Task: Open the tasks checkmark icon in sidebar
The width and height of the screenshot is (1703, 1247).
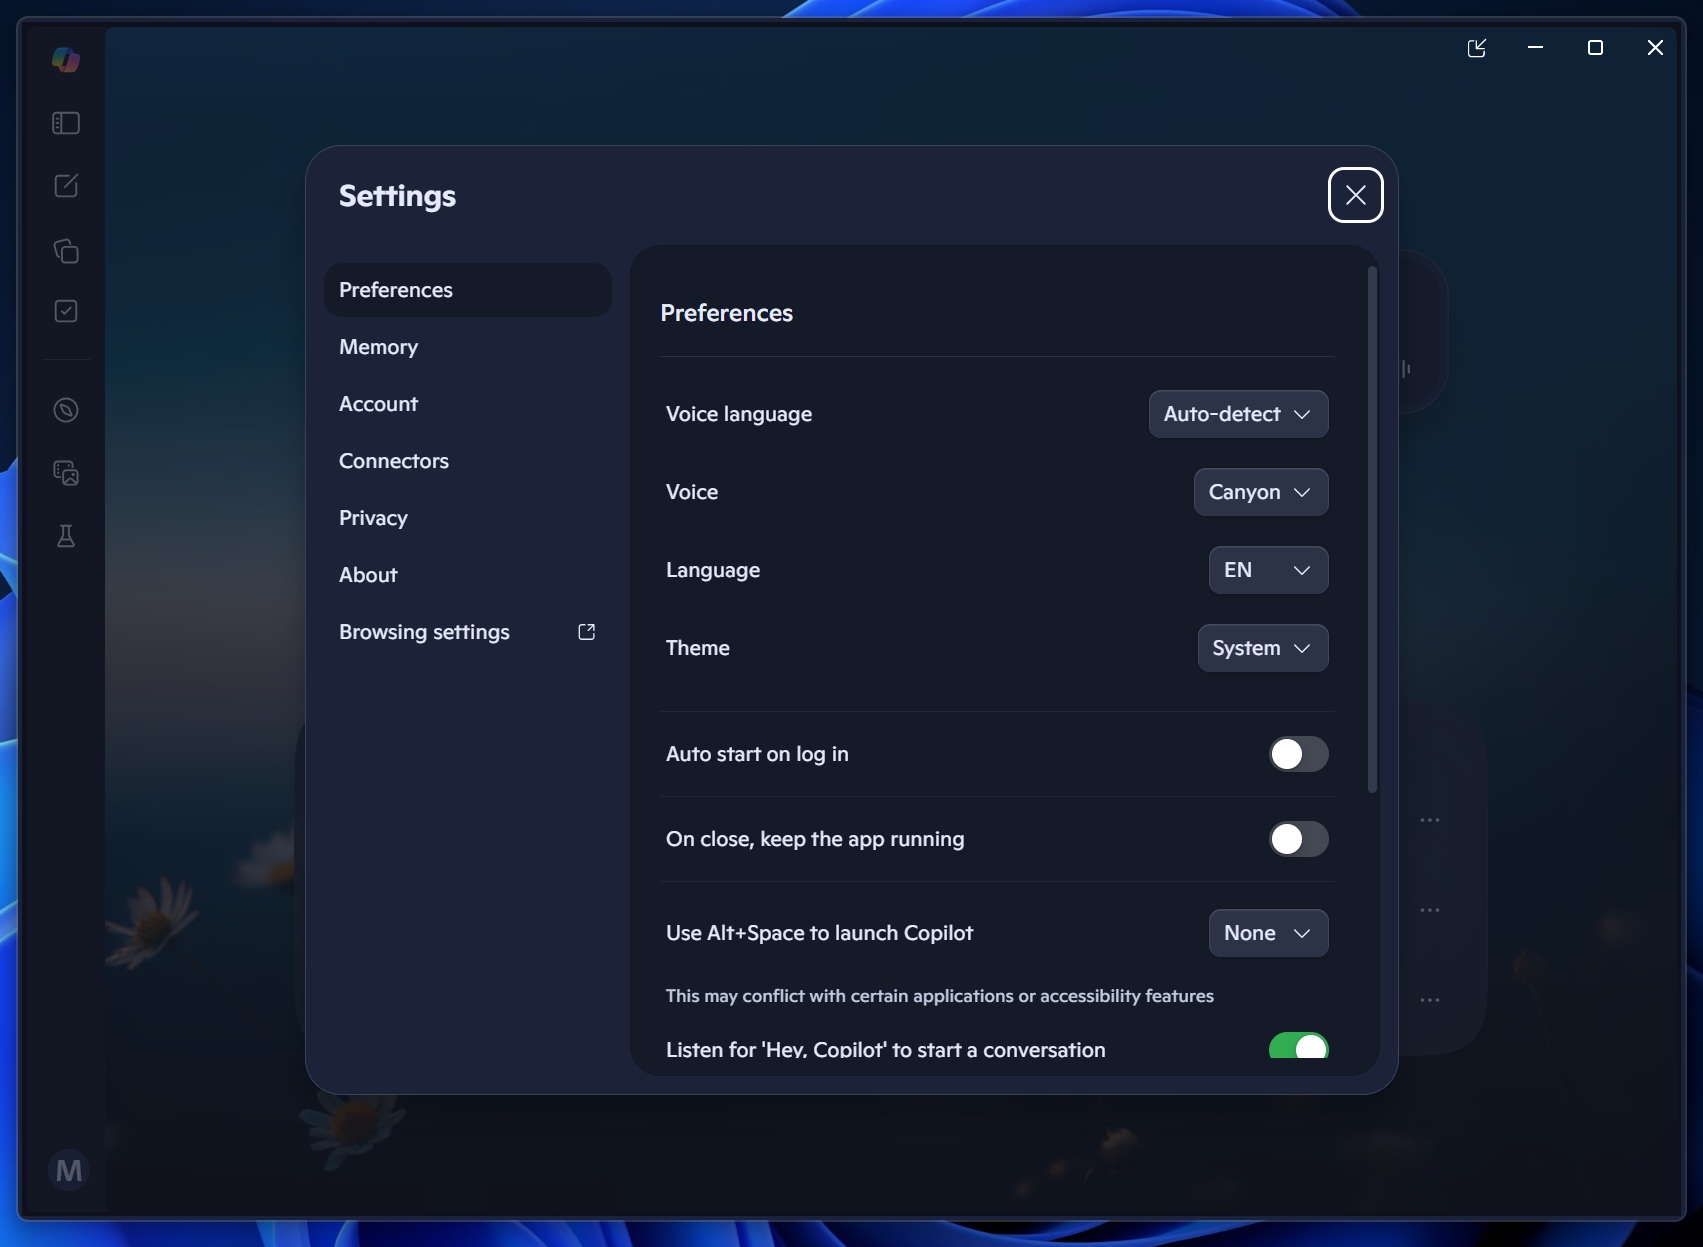Action: [65, 311]
